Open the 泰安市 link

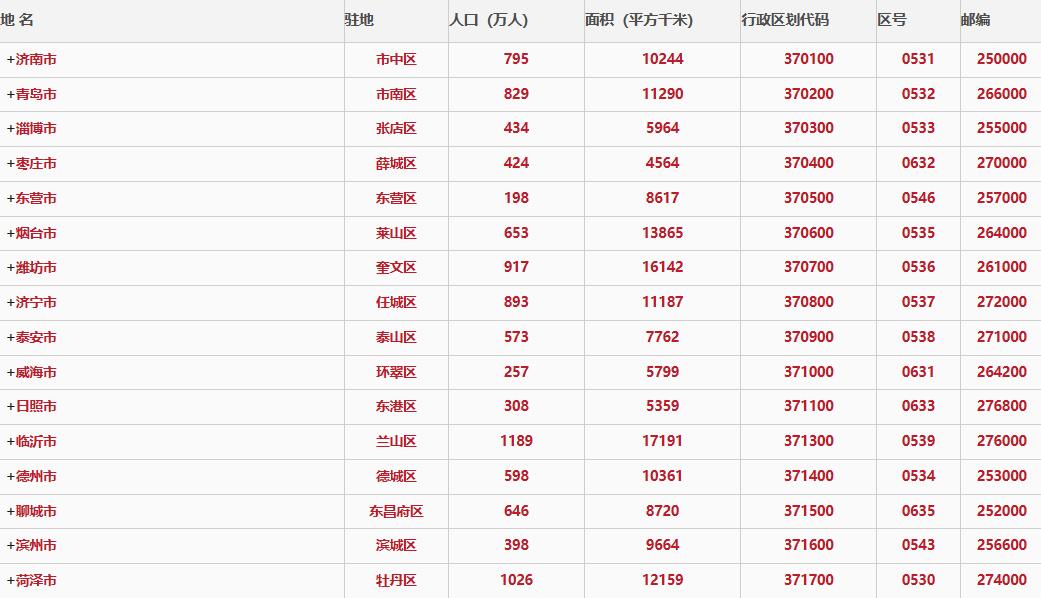[x=31, y=338]
